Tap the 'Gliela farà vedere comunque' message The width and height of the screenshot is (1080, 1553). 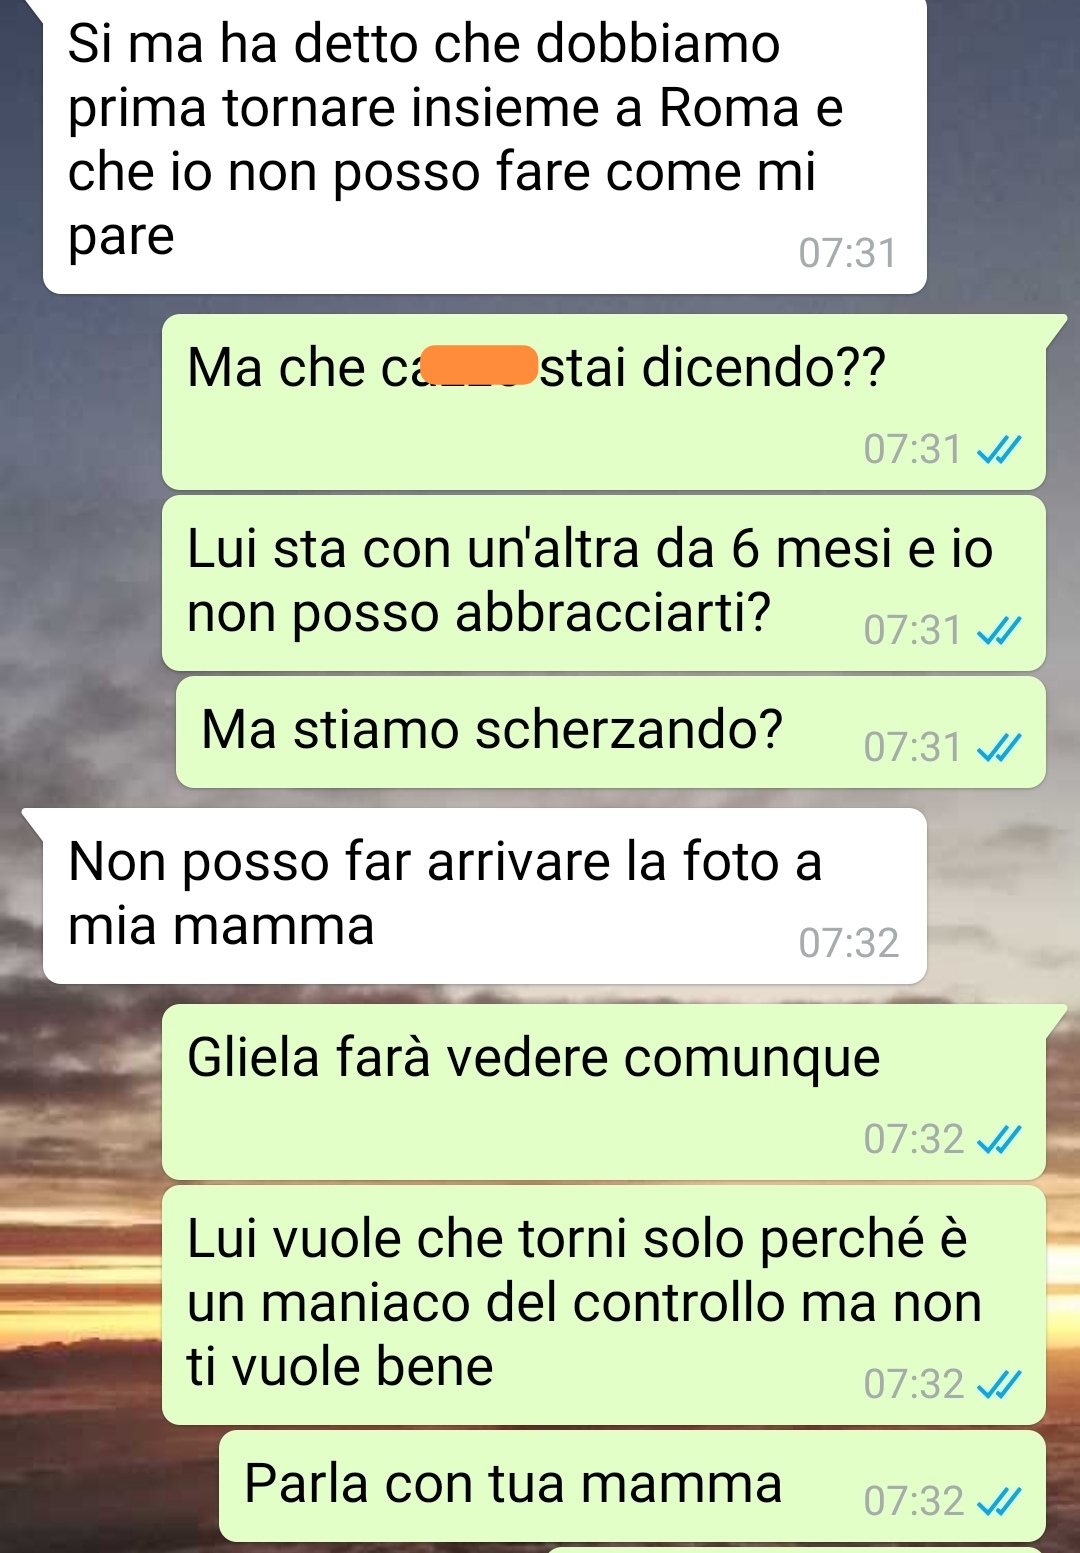pos(604,1092)
